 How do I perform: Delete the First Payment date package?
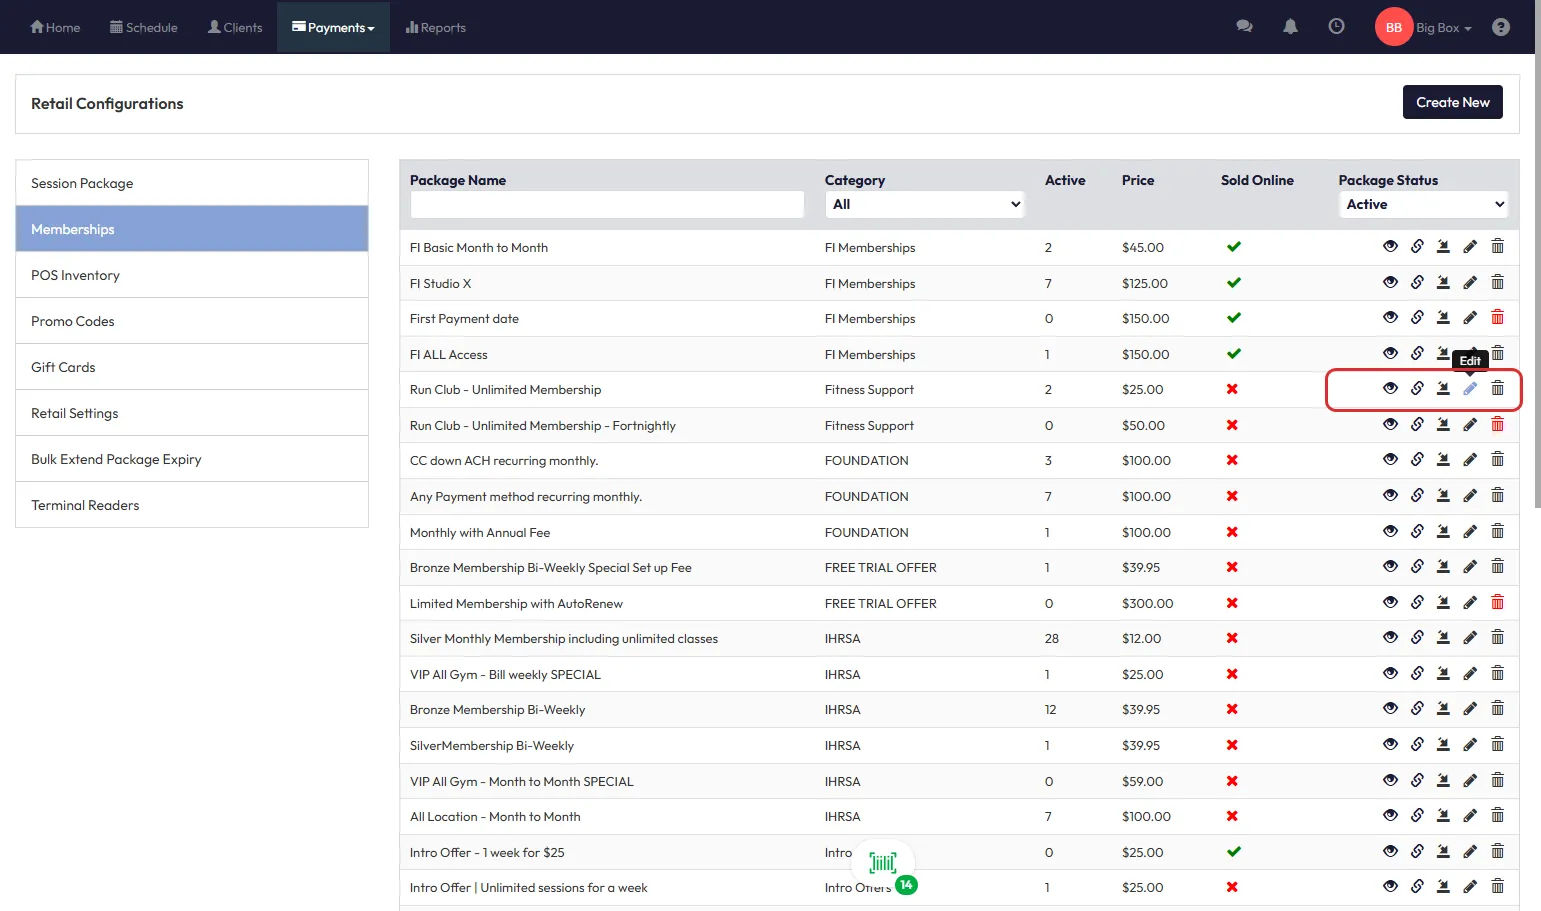1497,318
